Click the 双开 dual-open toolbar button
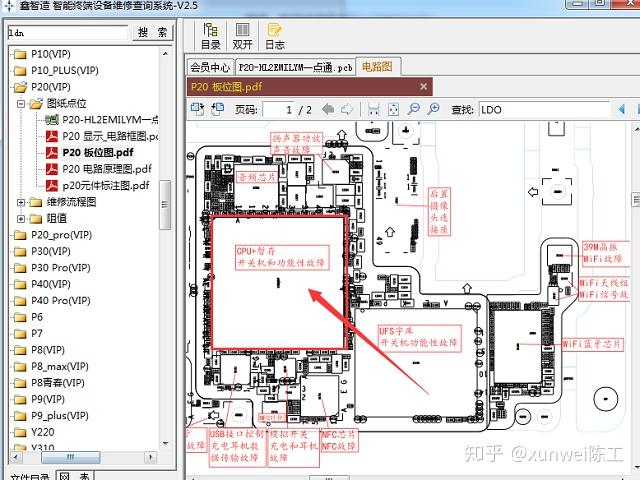The height and width of the screenshot is (480, 640). point(242,36)
